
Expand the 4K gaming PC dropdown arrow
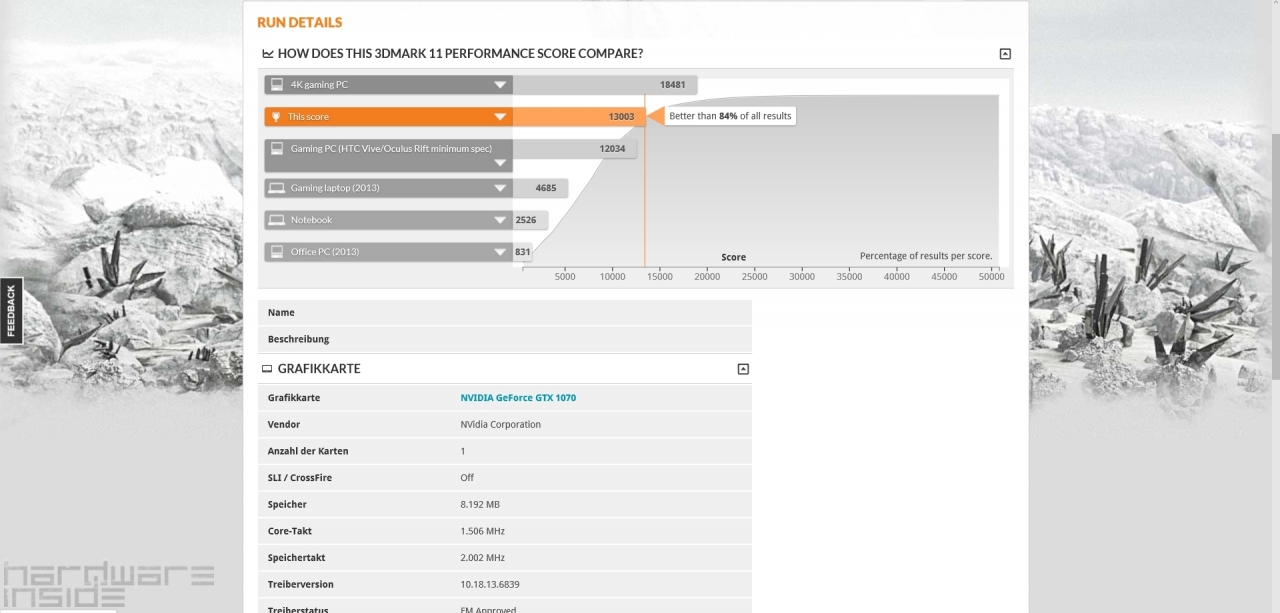500,85
